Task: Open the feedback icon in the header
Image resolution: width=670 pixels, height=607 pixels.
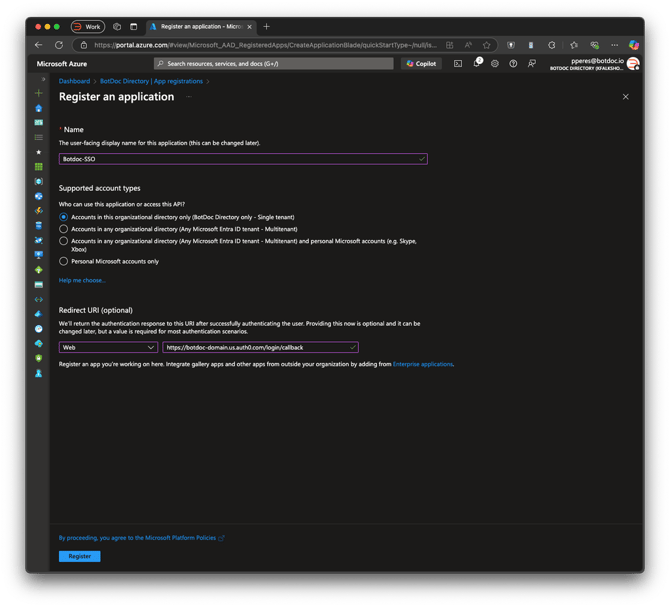Action: click(532, 64)
